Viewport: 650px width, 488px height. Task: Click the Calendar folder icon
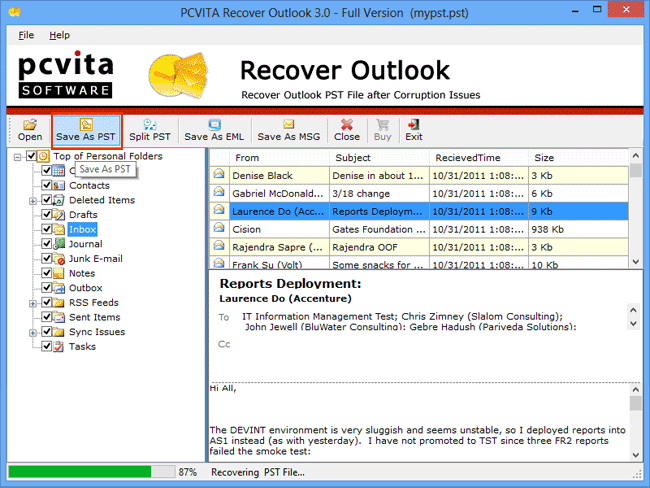[59, 170]
